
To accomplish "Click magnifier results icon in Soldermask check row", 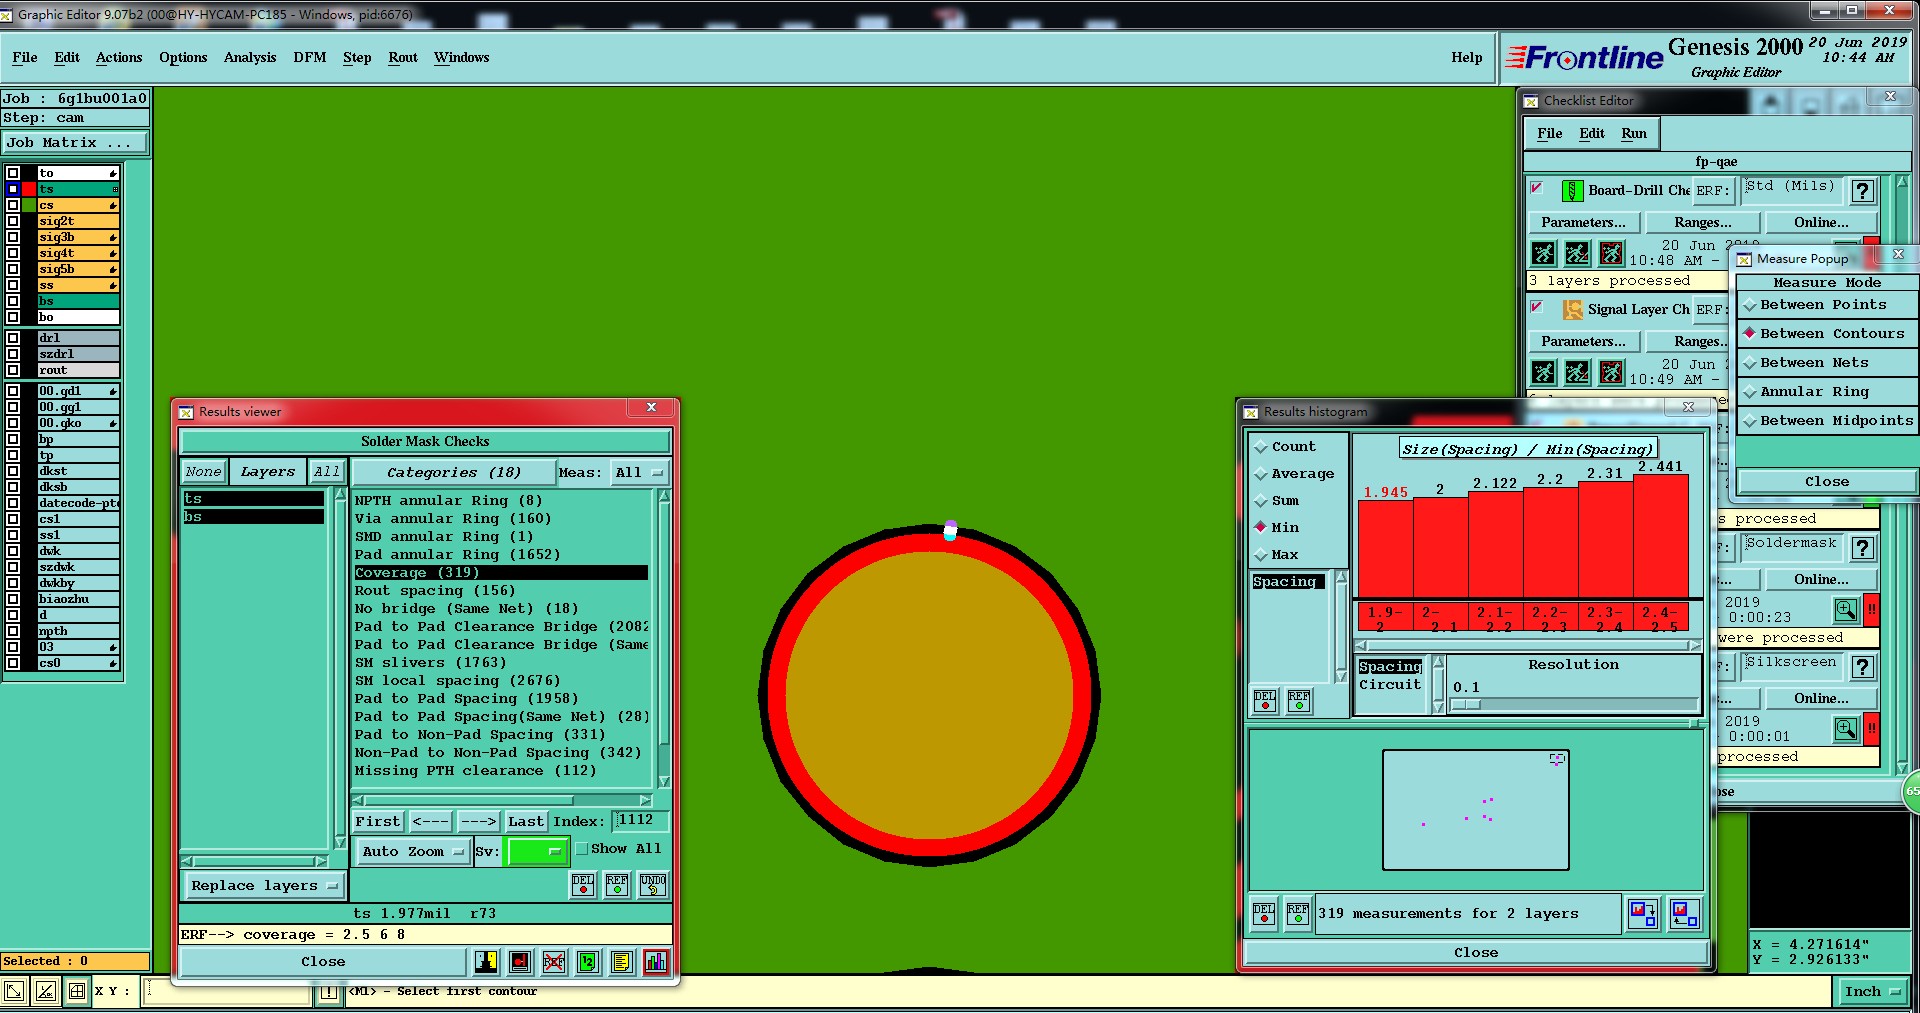I will (x=1846, y=609).
